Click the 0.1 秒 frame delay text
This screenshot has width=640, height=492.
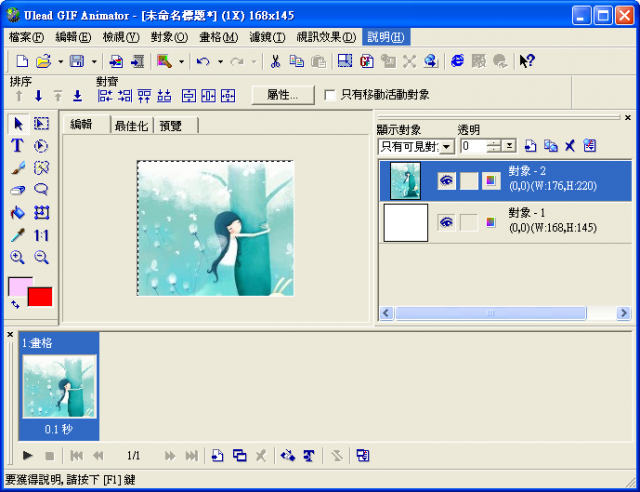click(x=59, y=429)
